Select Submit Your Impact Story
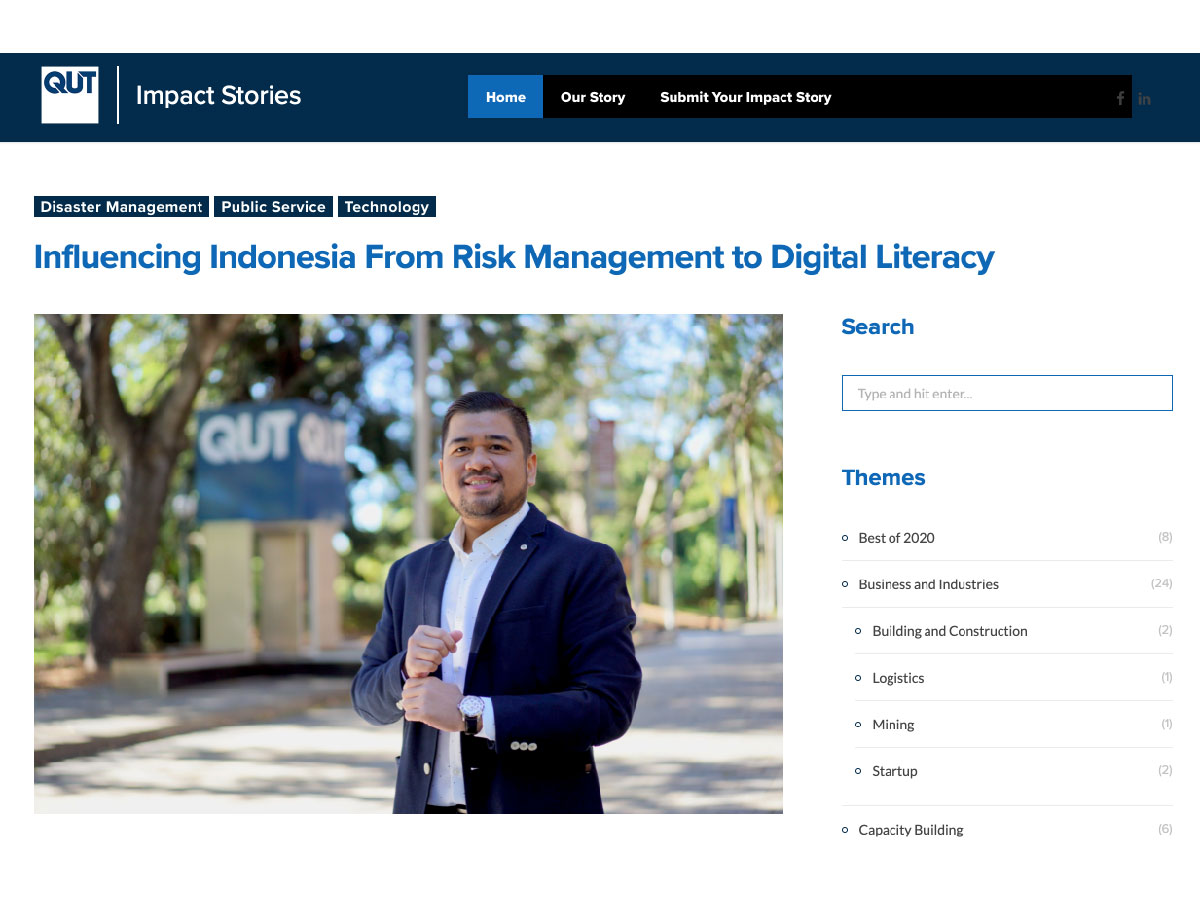This screenshot has height=900, width=1200. (x=745, y=97)
